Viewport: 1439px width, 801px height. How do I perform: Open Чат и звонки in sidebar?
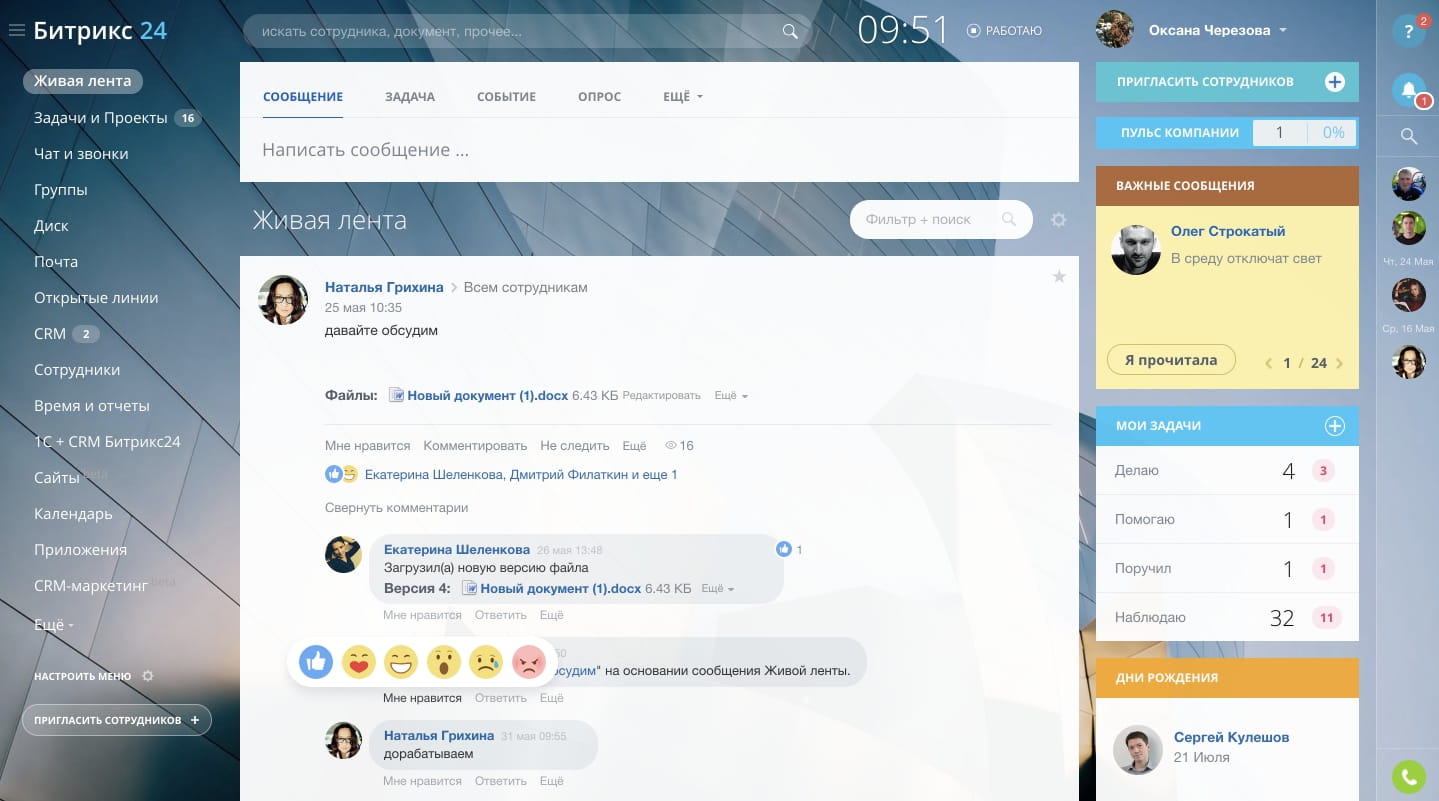pyautogui.click(x=81, y=154)
